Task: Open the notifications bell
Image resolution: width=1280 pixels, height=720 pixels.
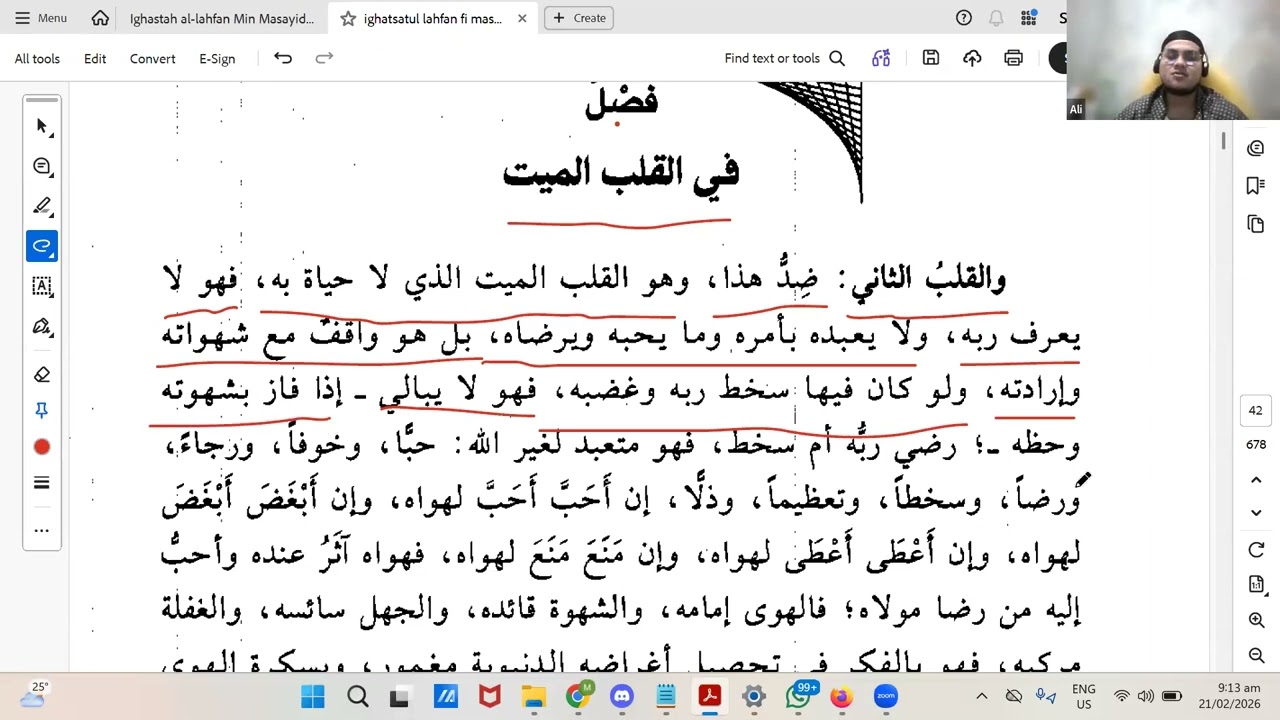Action: click(x=996, y=18)
